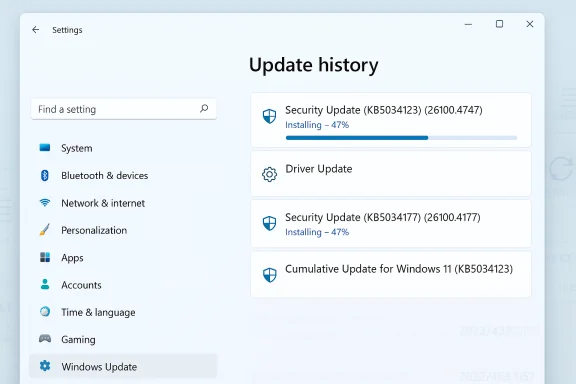
Task: Select the System monitor icon
Action: 45,148
